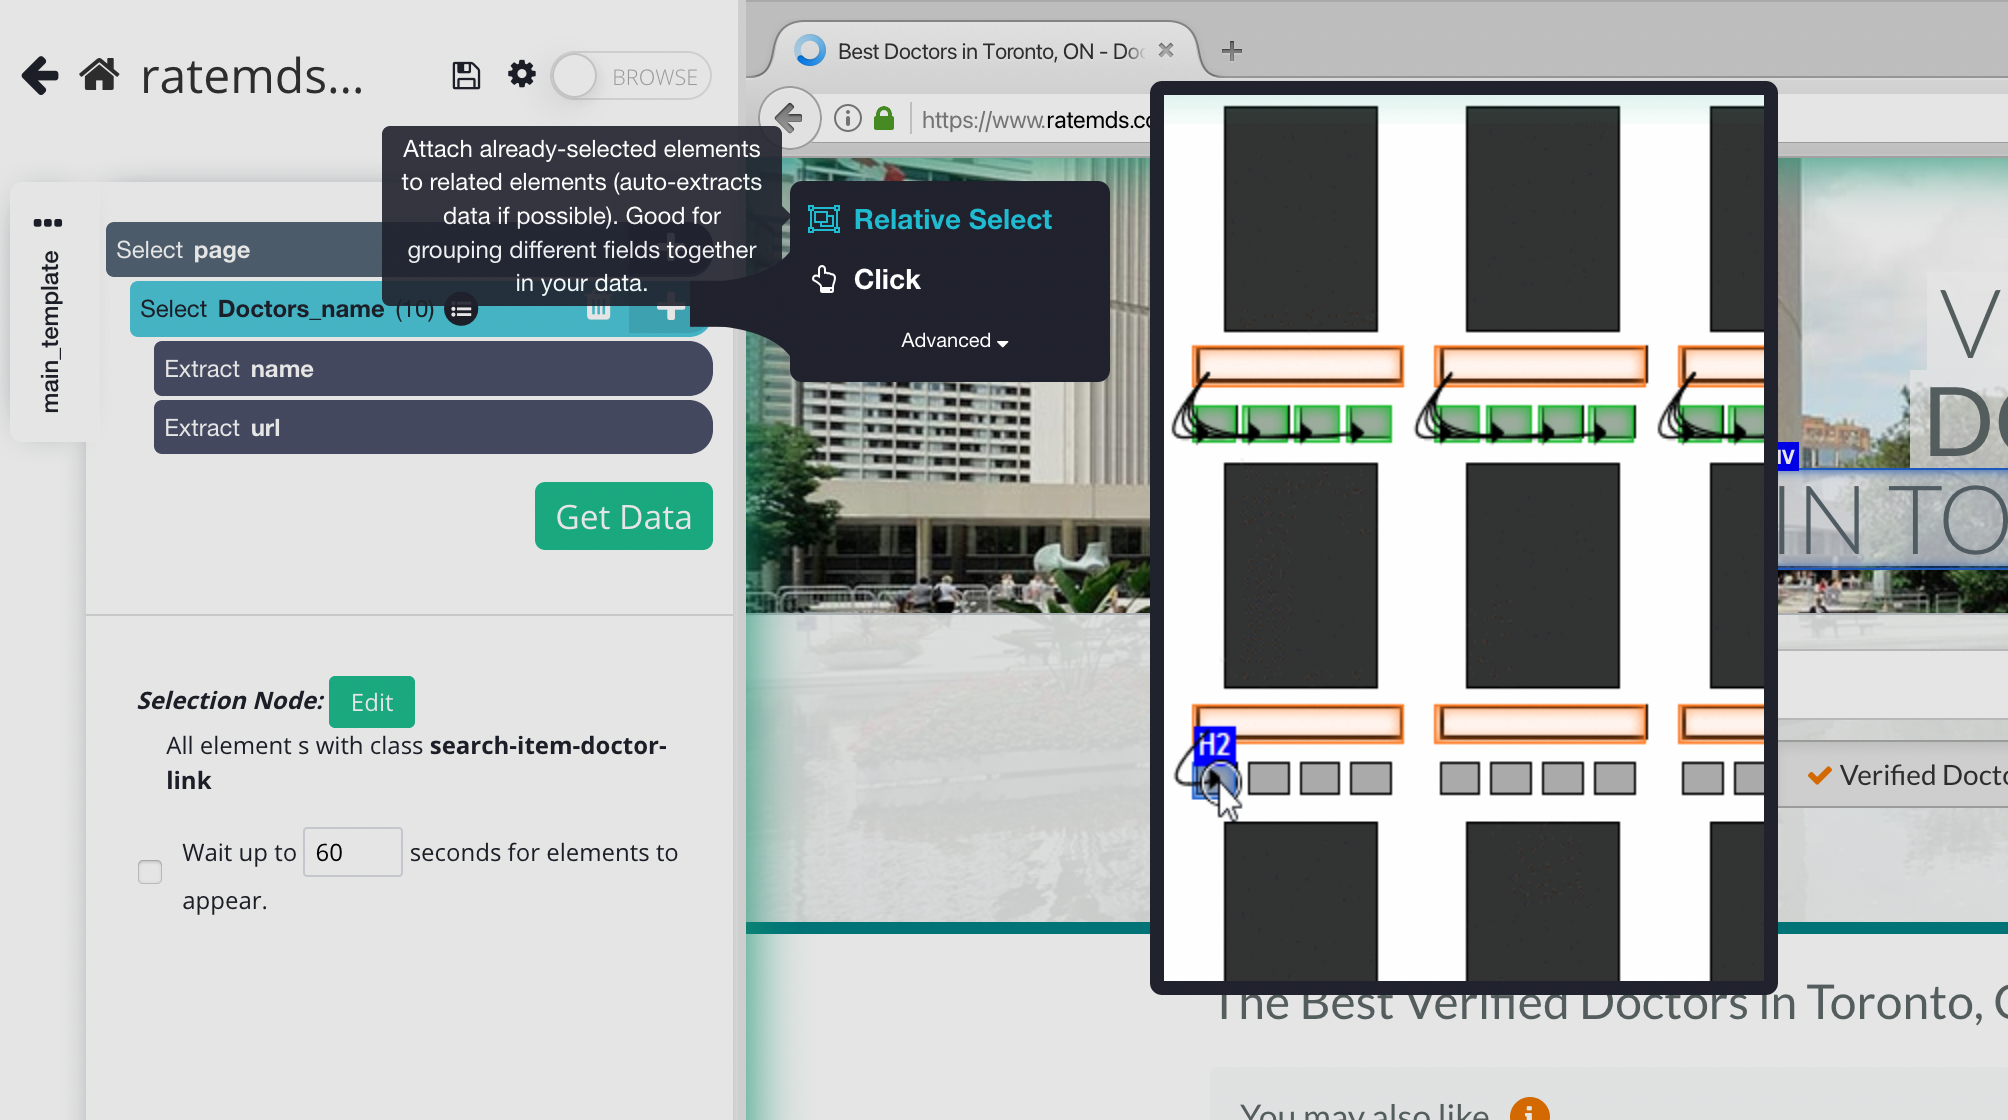Image resolution: width=2008 pixels, height=1120 pixels.
Task: Save project with the floppy disk icon
Action: [x=466, y=76]
